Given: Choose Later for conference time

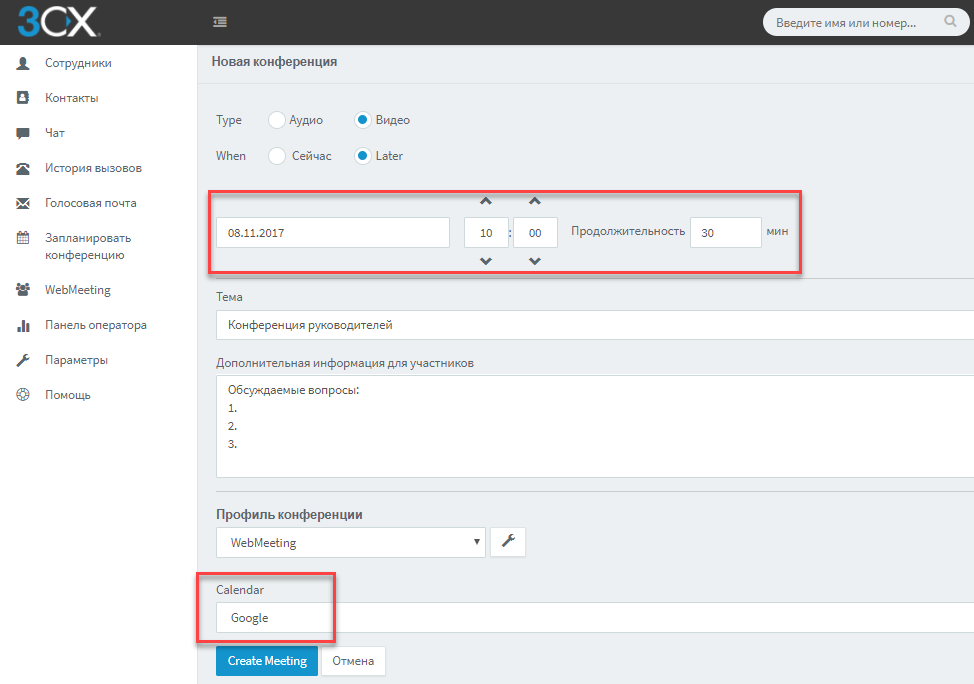Looking at the screenshot, I should 363,156.
